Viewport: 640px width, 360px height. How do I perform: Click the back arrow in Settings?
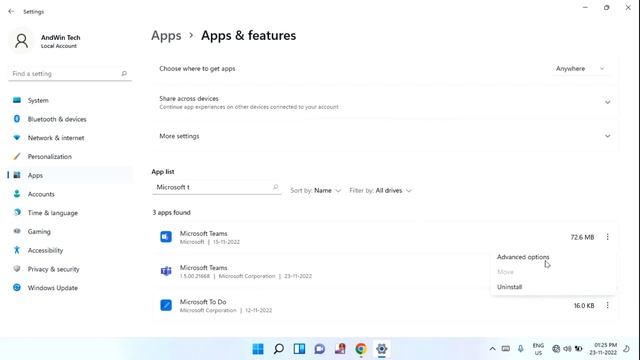click(11, 11)
